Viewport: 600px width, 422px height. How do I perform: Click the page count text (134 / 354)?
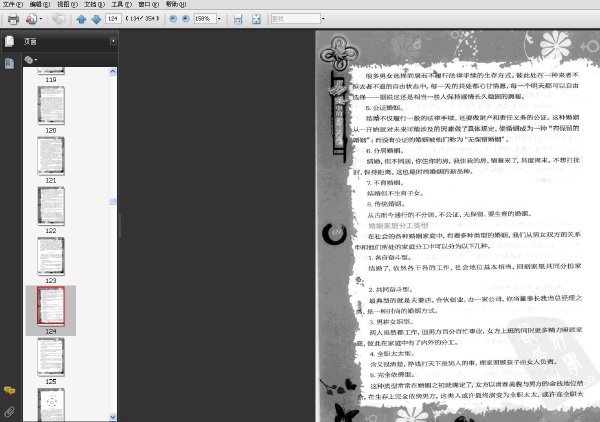(142, 18)
